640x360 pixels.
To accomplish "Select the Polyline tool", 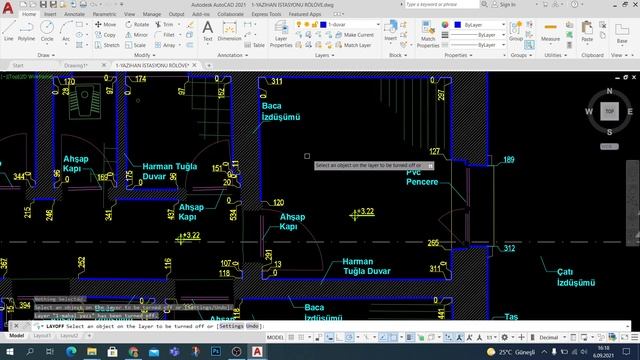I will click(26, 31).
